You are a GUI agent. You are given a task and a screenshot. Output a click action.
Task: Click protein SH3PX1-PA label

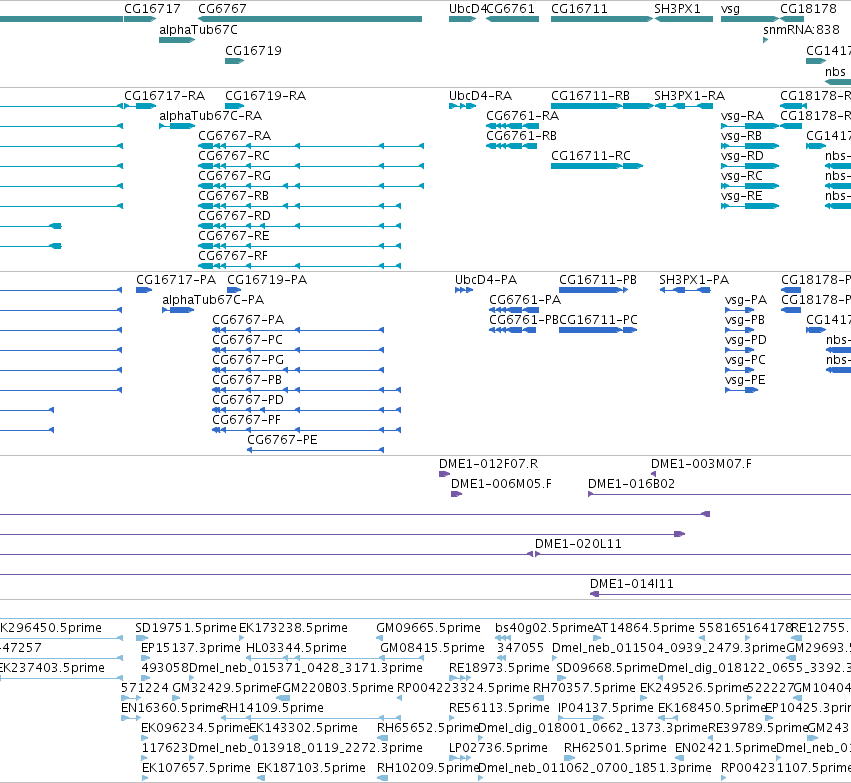pyautogui.click(x=694, y=280)
